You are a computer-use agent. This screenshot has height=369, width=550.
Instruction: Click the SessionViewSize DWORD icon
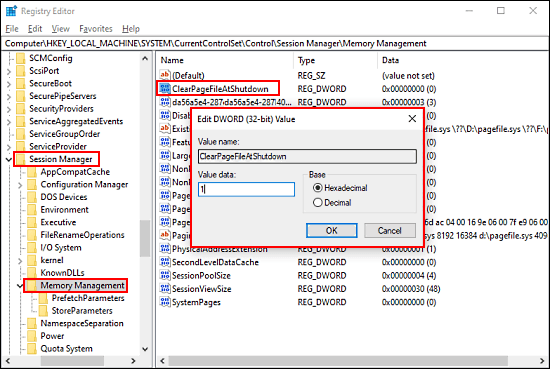click(165, 288)
